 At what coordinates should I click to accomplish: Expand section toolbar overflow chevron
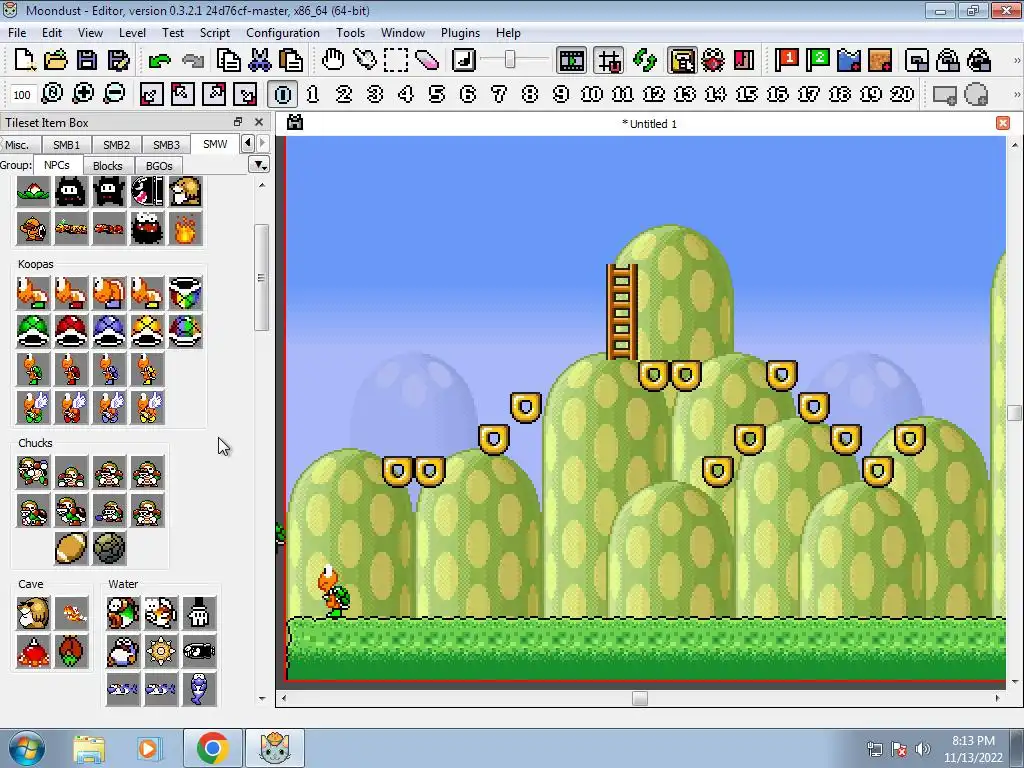[x=1017, y=94]
